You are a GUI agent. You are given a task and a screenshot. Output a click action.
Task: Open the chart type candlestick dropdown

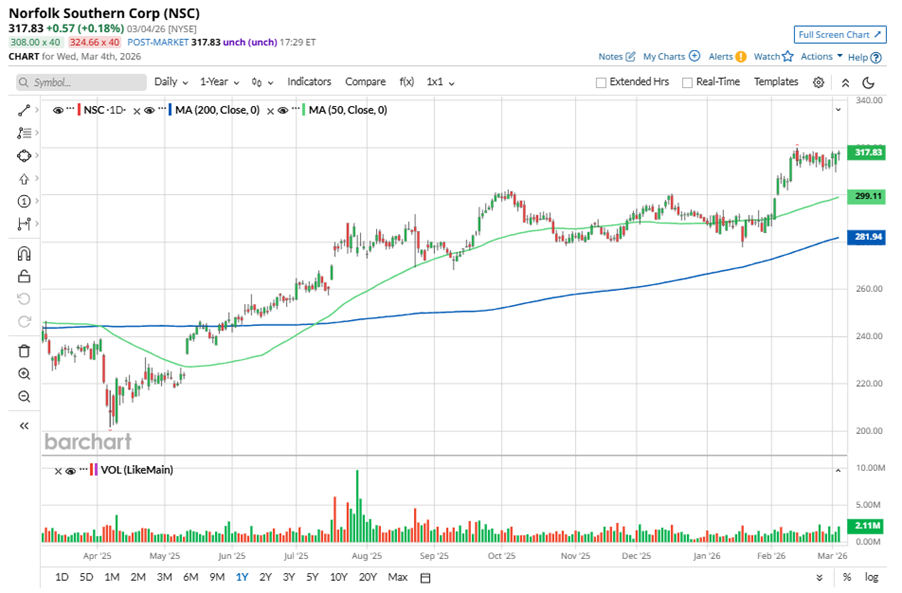tap(262, 83)
